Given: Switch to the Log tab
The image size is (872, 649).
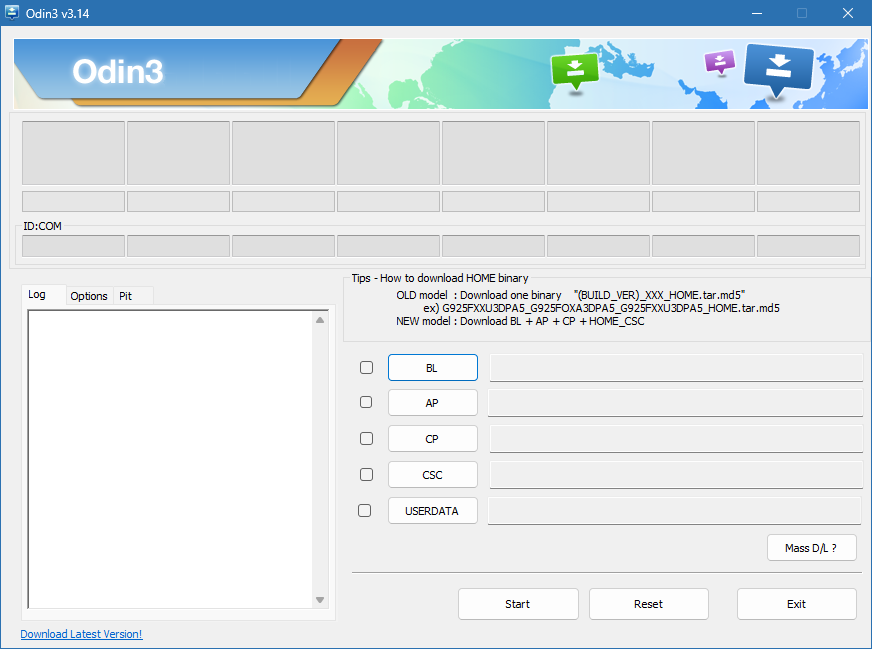Looking at the screenshot, I should coord(43,294).
